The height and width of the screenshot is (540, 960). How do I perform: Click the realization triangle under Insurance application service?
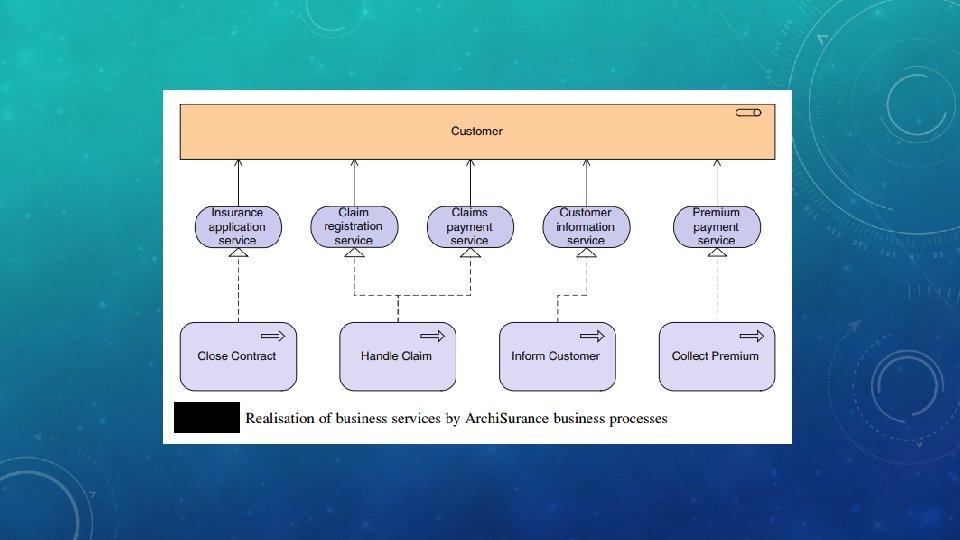[238, 252]
